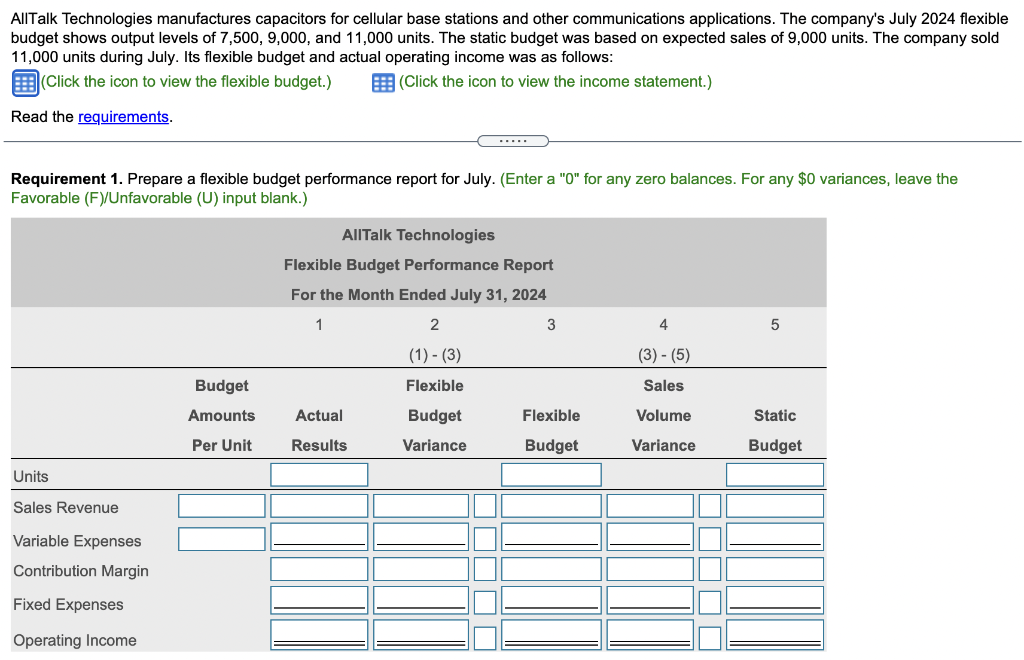The height and width of the screenshot is (660, 1024).
Task: Click Variable Expenses budget amounts per unit field
Action: (221, 538)
